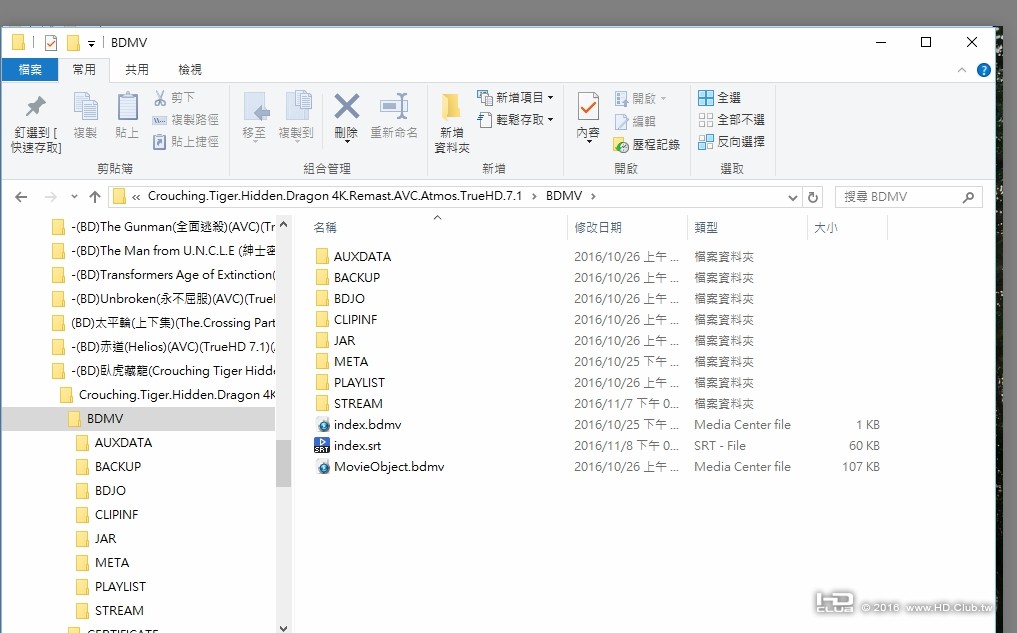The height and width of the screenshot is (633, 1017).
Task: Click the Rename (重新命名) icon
Action: pyautogui.click(x=394, y=106)
